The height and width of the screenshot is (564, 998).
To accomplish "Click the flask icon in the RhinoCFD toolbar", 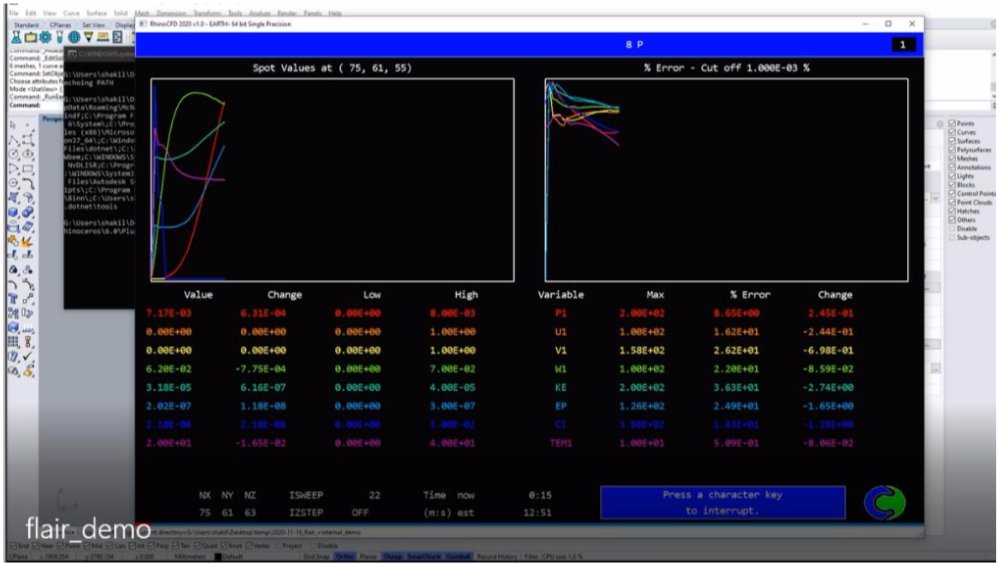I will [16, 37].
